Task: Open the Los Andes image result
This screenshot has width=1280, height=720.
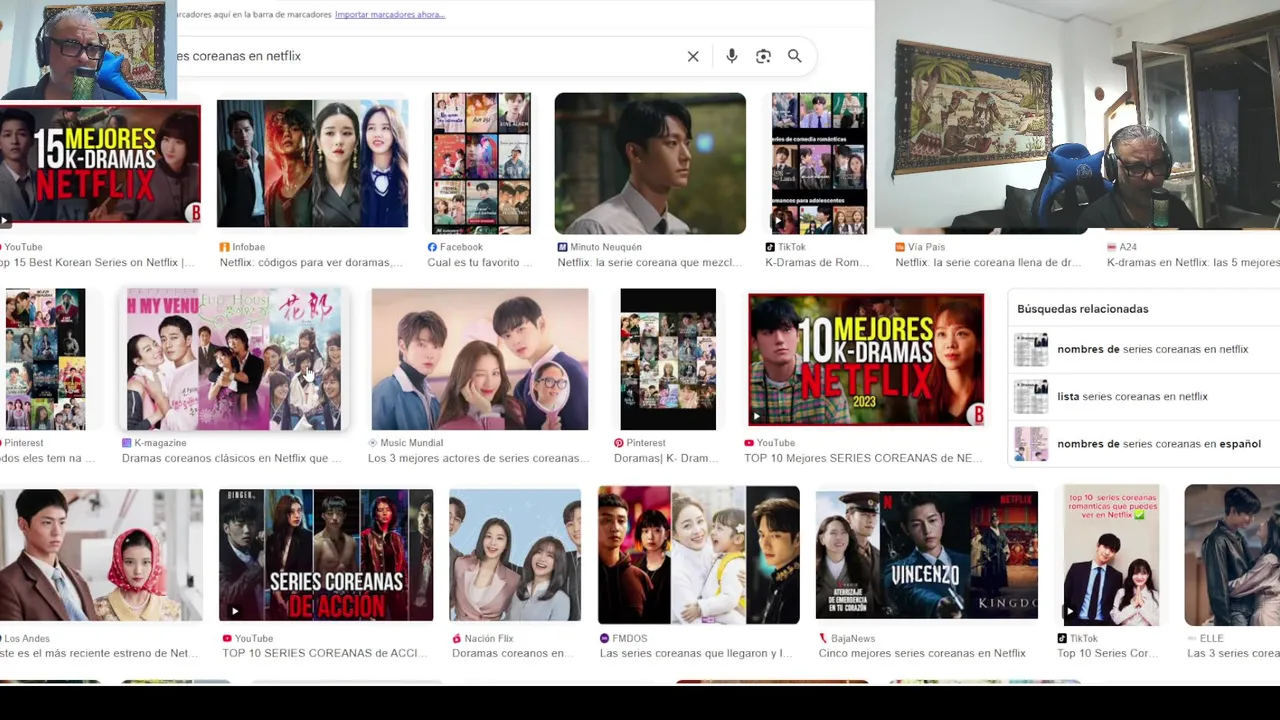Action: pyautogui.click(x=101, y=555)
